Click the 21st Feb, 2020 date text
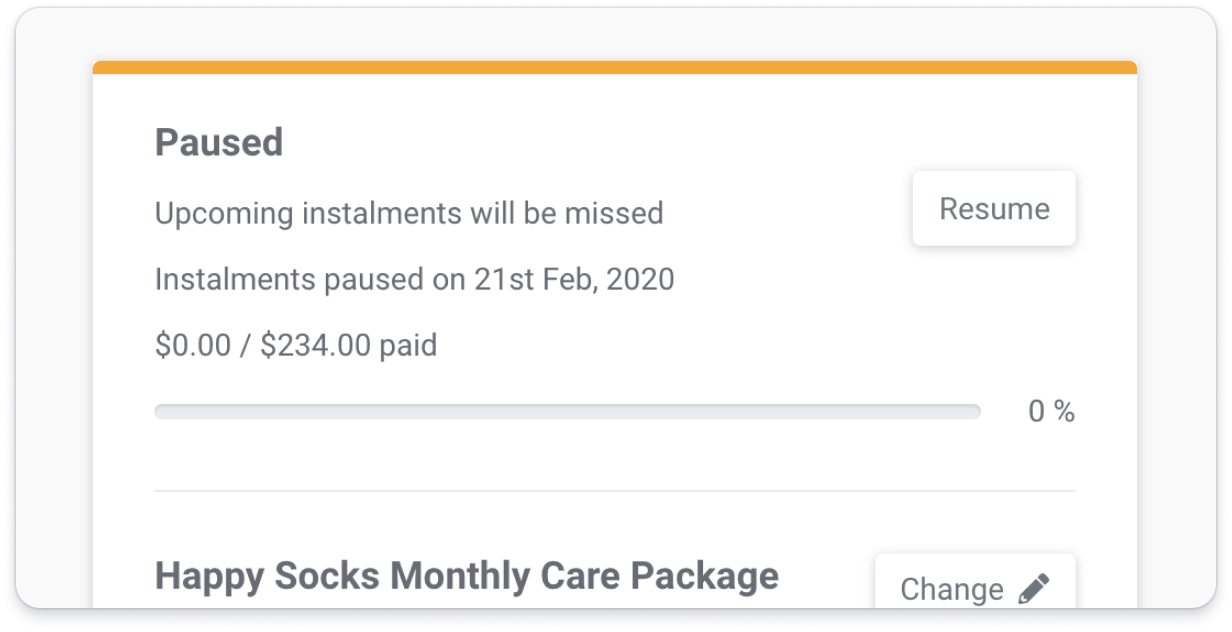Image resolution: width=1232 pixels, height=632 pixels. point(574,279)
